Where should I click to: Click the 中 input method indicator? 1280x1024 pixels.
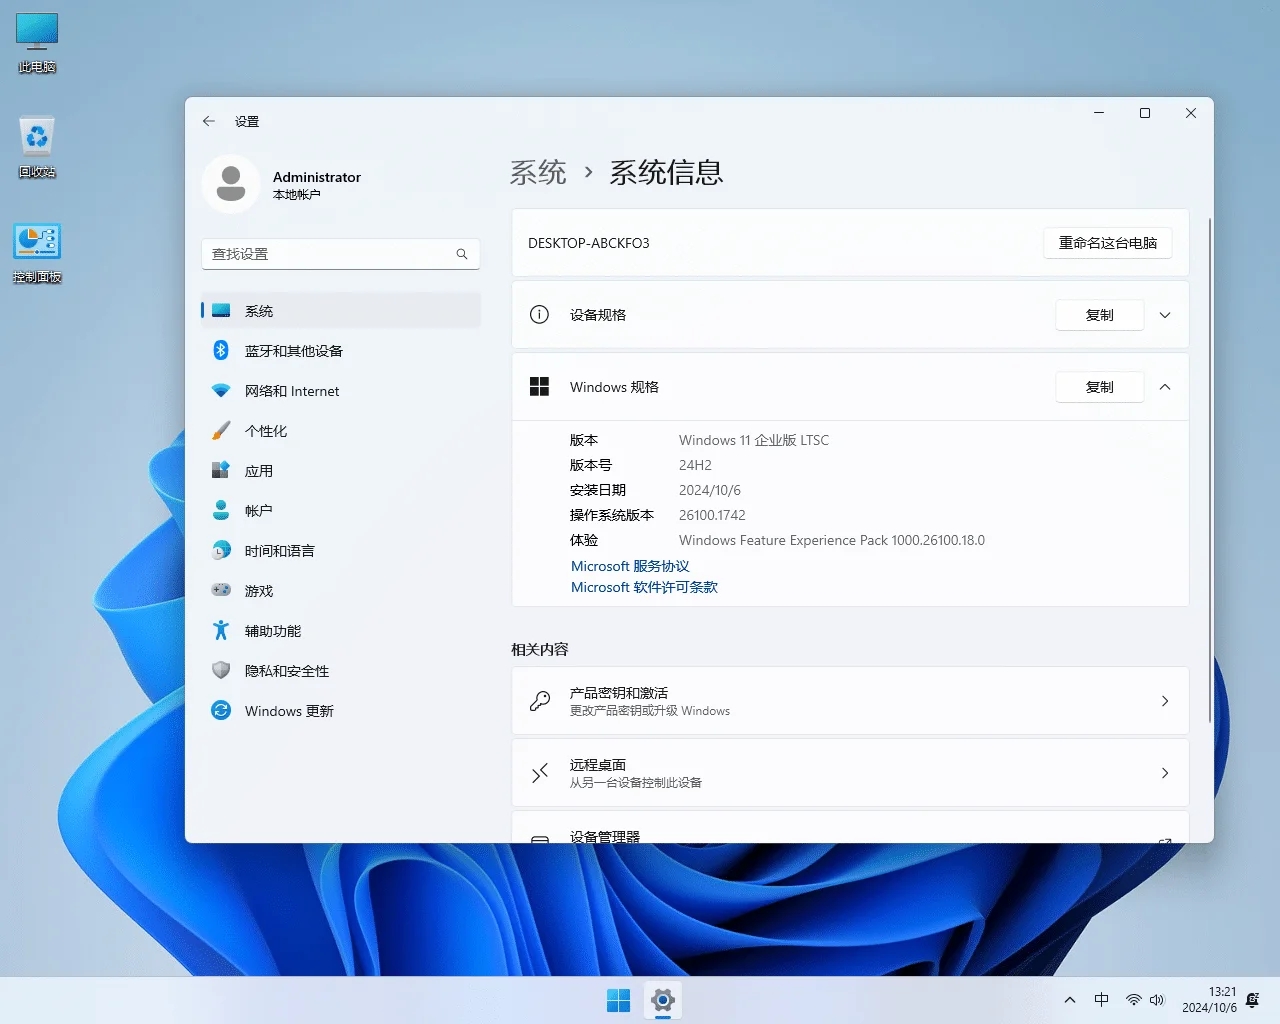pyautogui.click(x=1101, y=1000)
